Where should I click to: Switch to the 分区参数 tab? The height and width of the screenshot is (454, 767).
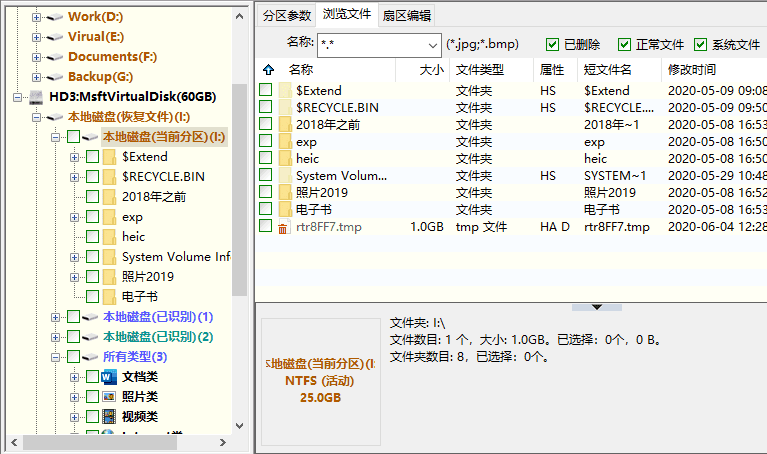[287, 15]
